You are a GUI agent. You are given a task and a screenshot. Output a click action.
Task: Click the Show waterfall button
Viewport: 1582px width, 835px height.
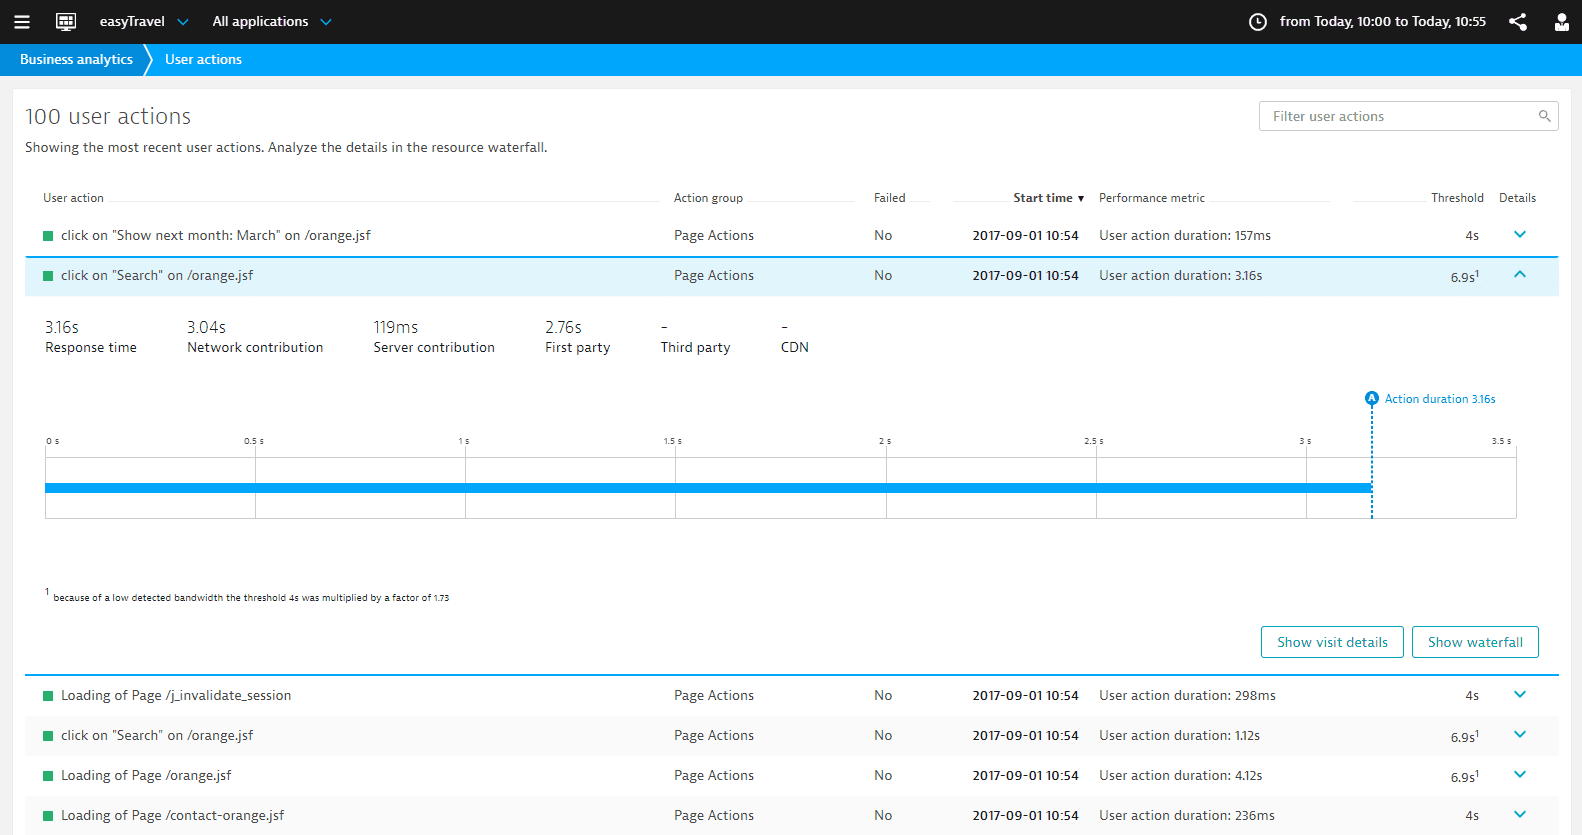[1475, 642]
